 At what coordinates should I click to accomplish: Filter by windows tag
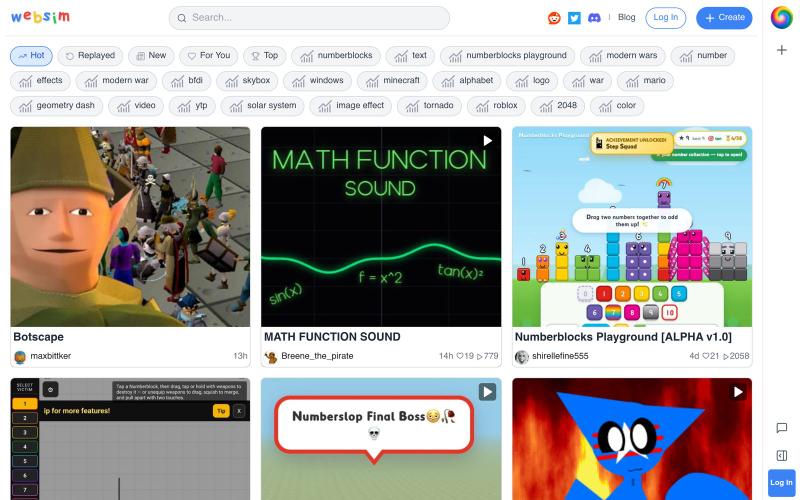pos(317,81)
